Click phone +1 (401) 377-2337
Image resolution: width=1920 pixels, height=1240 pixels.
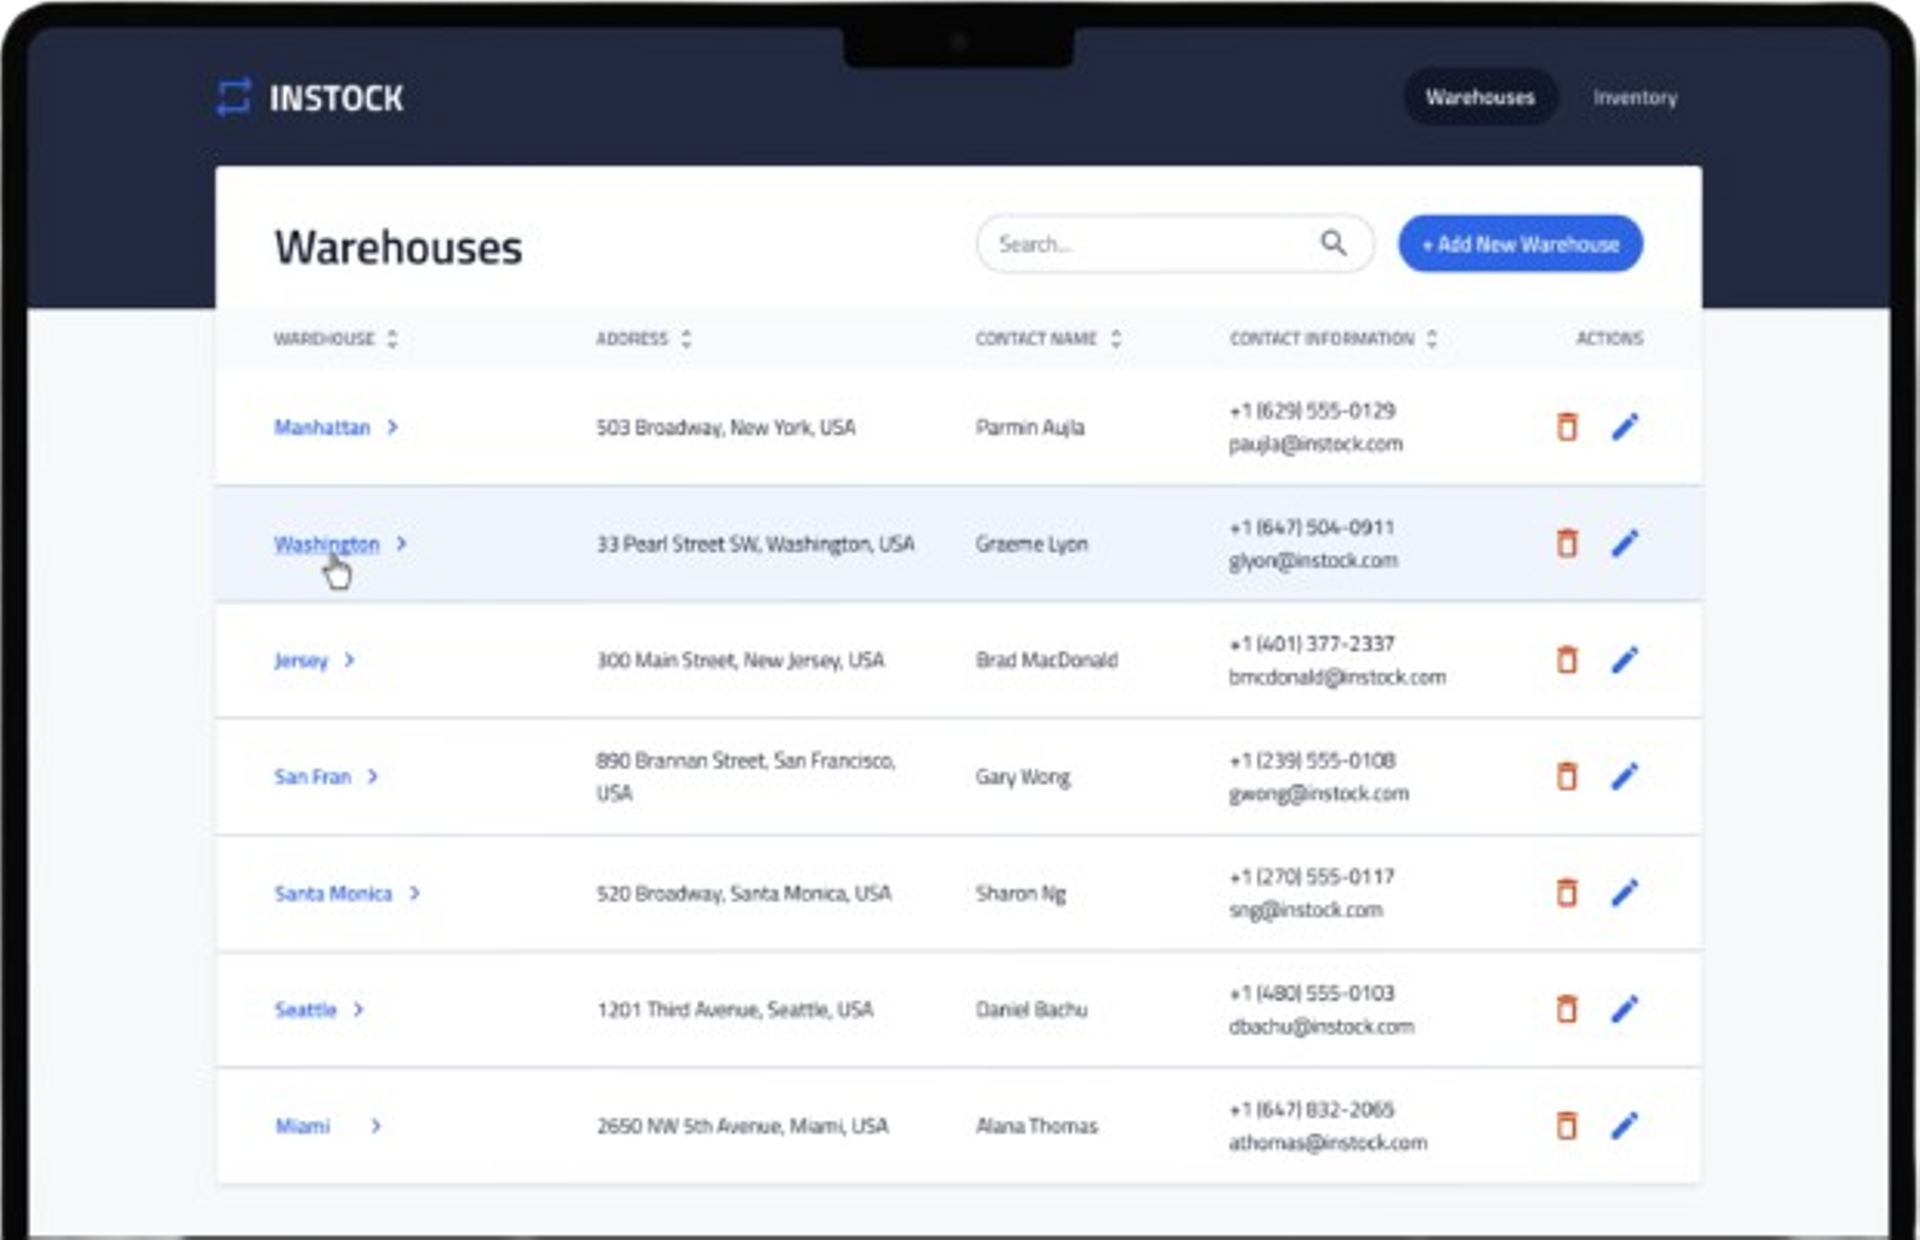pos(1312,644)
